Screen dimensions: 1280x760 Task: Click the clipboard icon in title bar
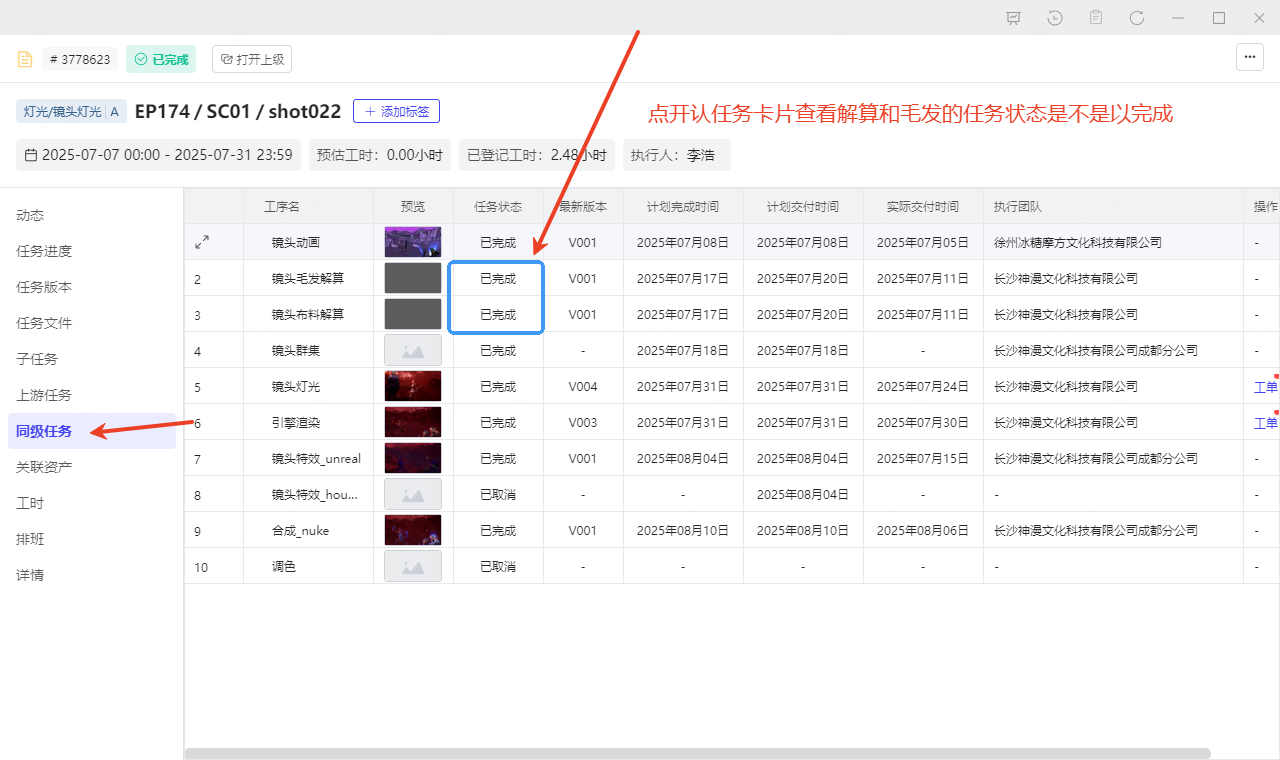(x=1096, y=18)
